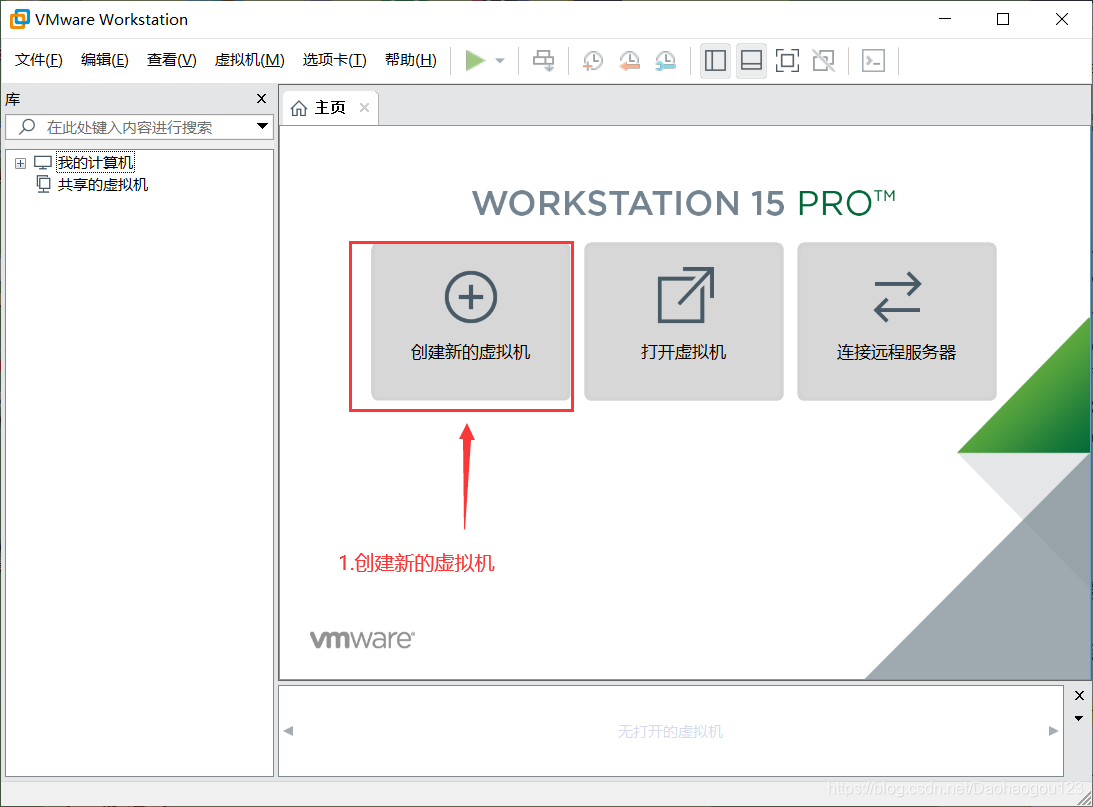This screenshot has width=1093, height=807.
Task: Click 打开虚拟机 button
Action: pos(684,321)
